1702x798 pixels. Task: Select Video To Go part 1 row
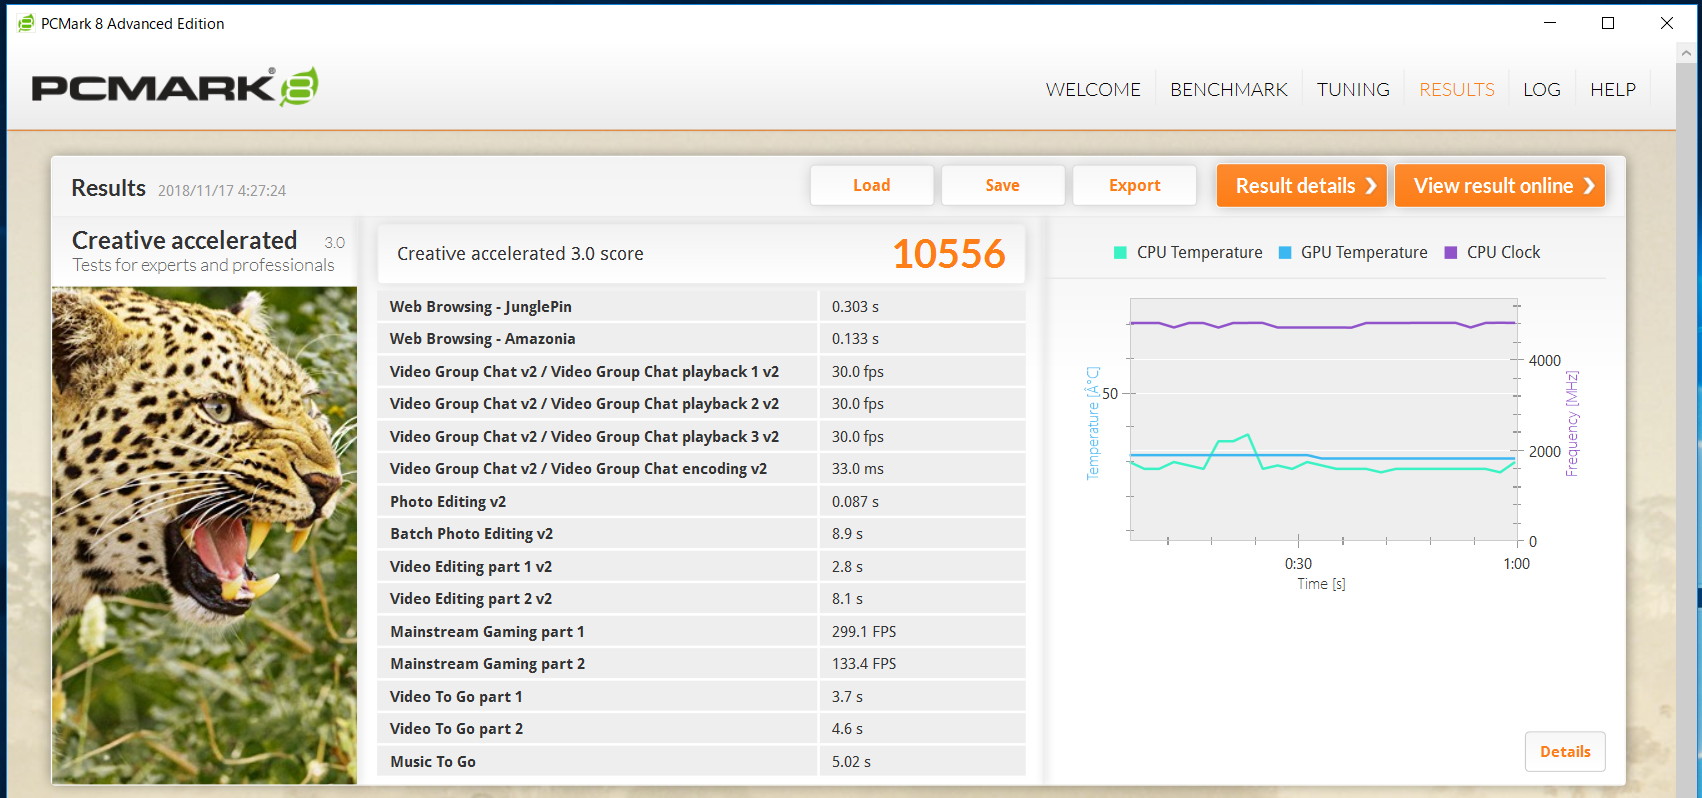click(x=701, y=697)
